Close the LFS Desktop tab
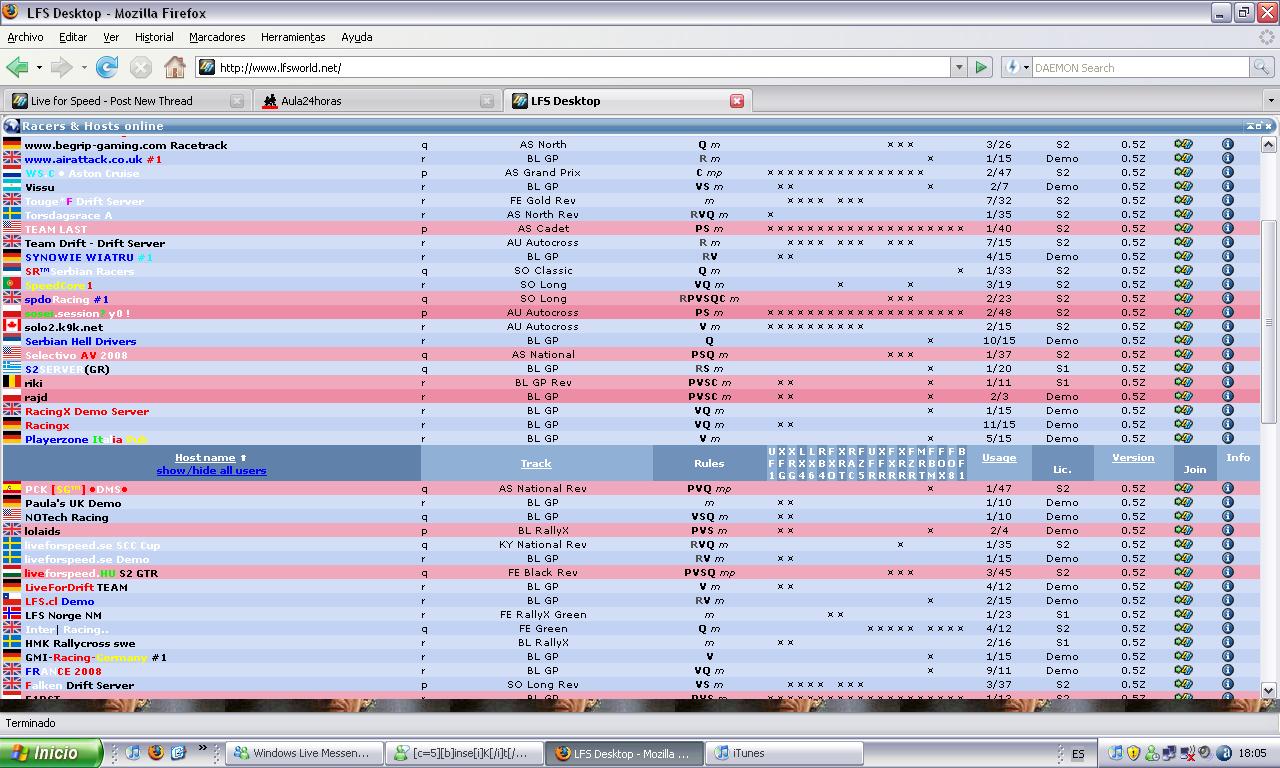The height and width of the screenshot is (768, 1280). click(x=737, y=101)
